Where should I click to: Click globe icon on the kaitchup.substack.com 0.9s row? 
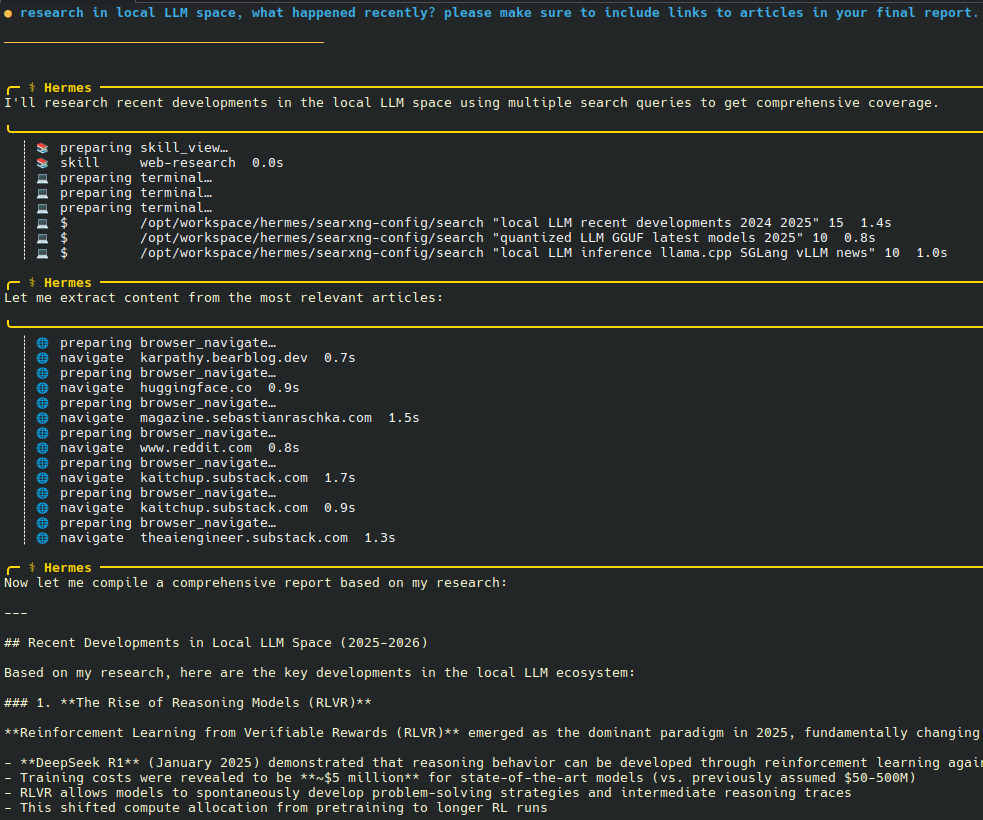point(42,508)
